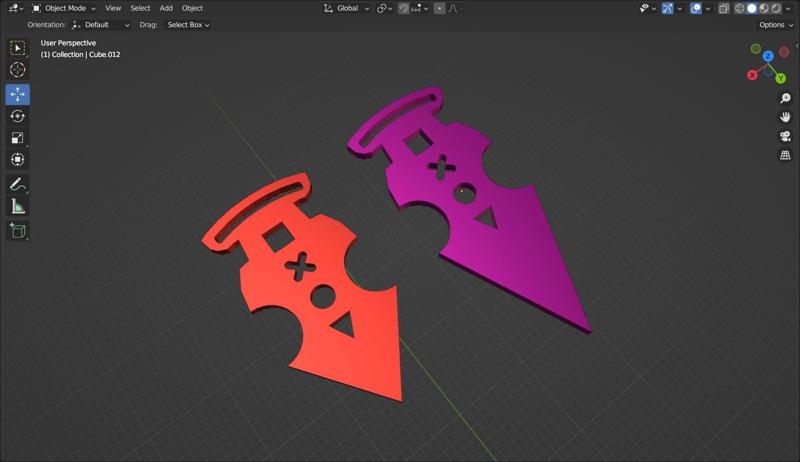
Task: Click the red X axis gizmo ball
Action: click(x=752, y=75)
